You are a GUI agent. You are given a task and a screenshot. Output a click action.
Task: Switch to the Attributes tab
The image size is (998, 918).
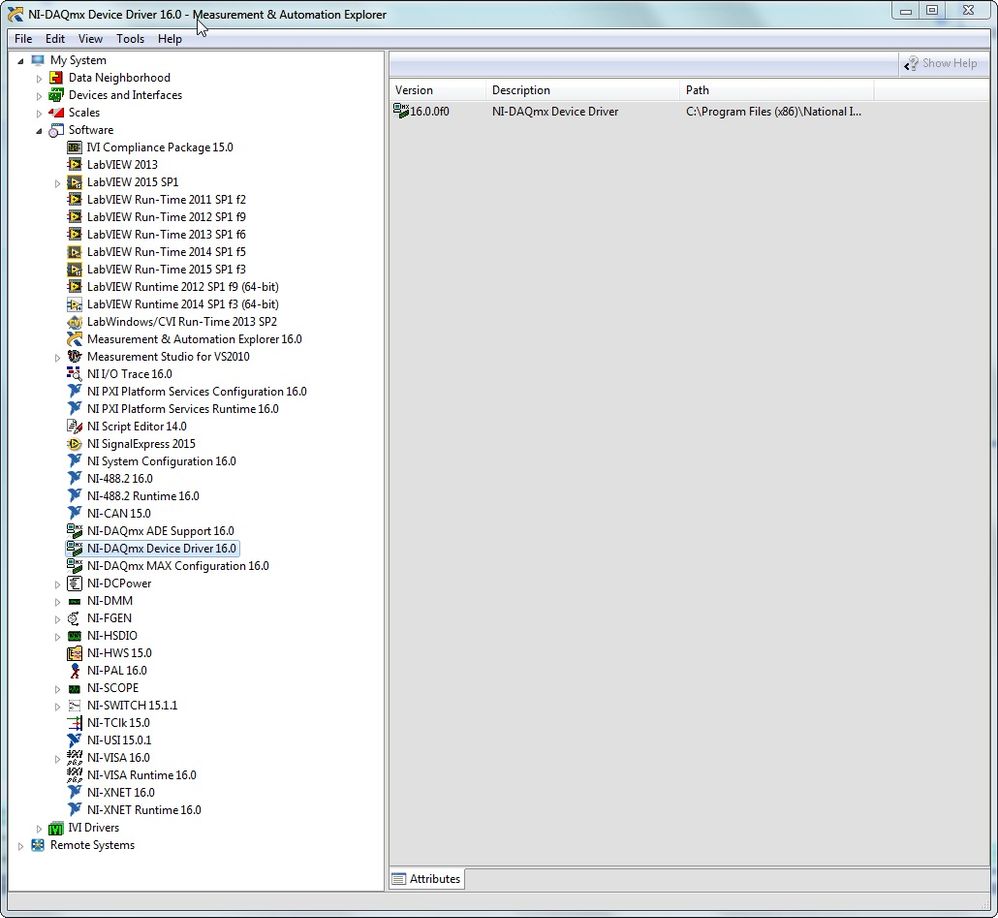point(427,879)
